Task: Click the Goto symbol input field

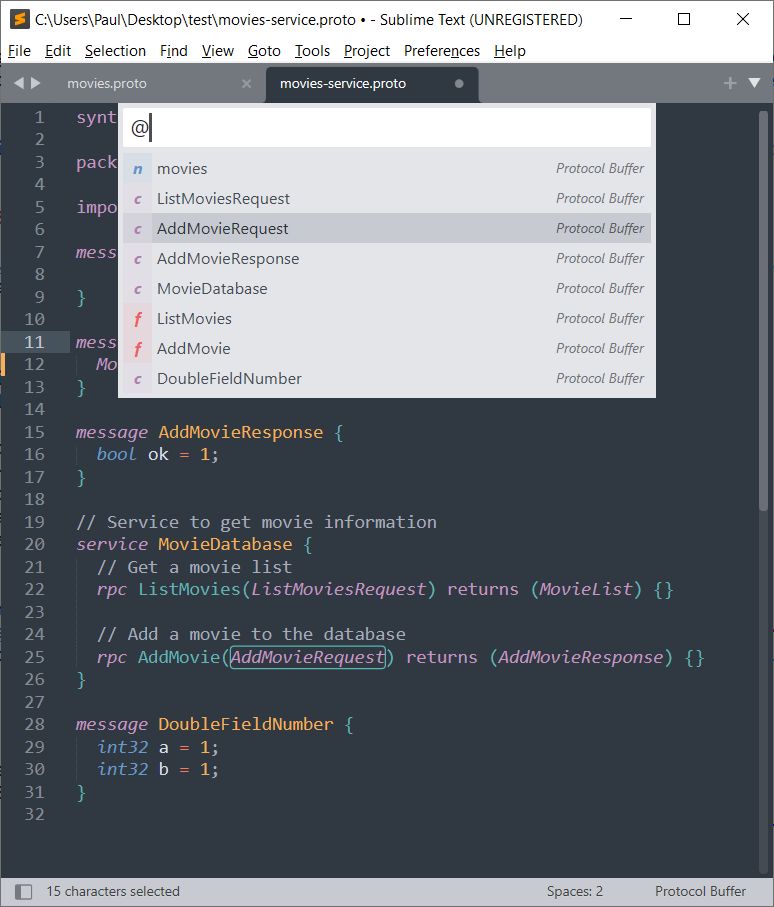Action: coord(386,127)
